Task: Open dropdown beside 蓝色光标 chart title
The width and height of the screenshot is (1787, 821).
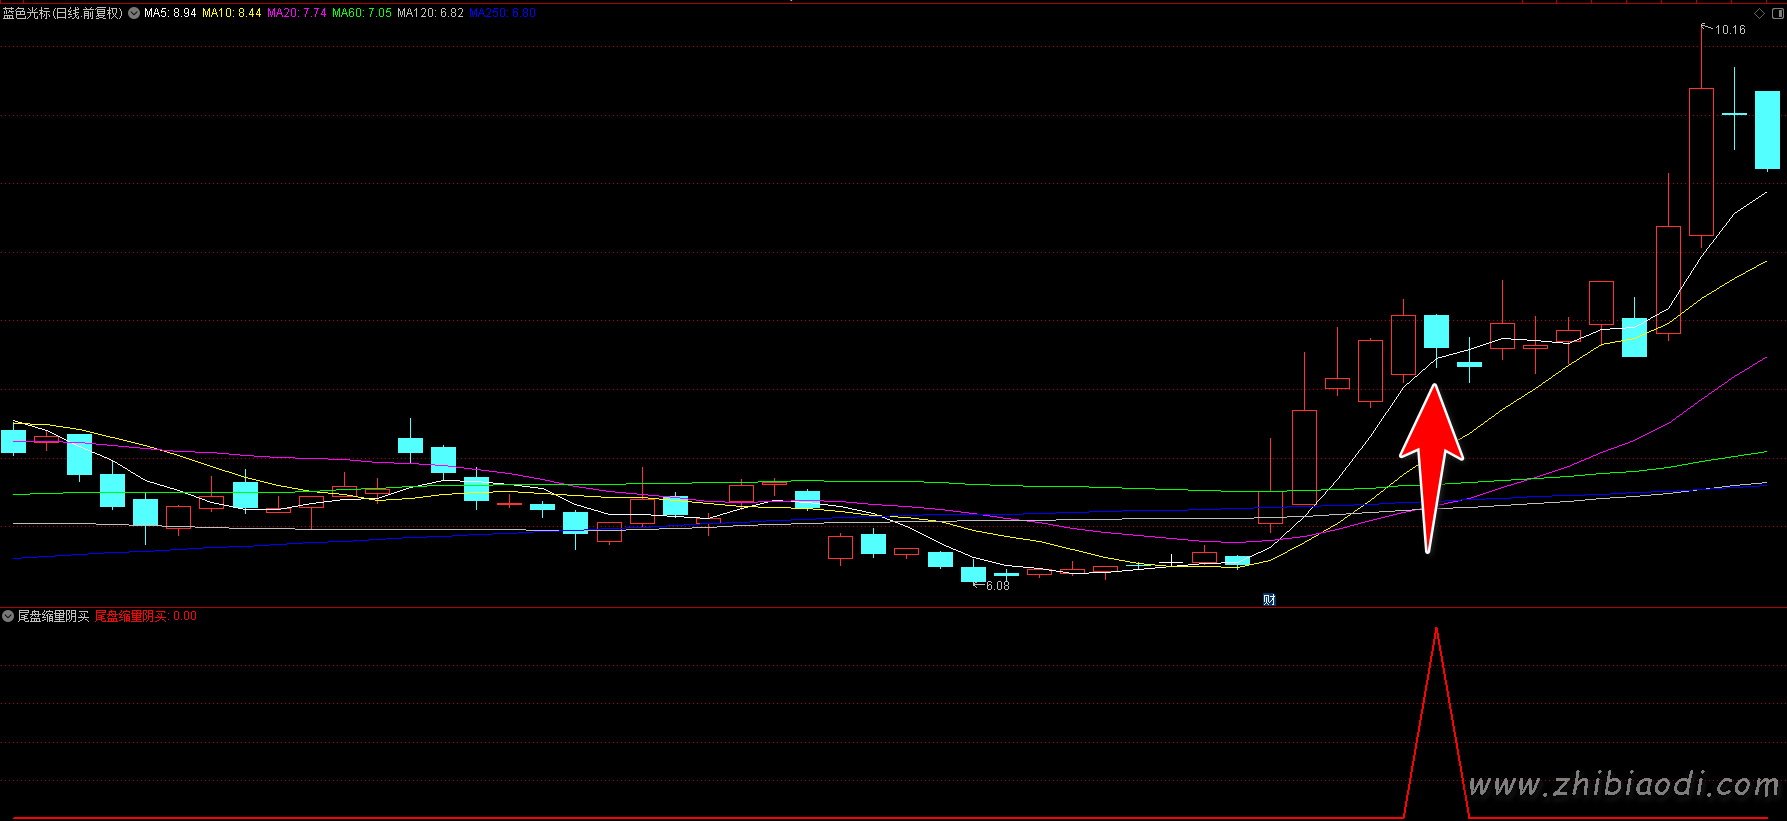Action: 134,13
